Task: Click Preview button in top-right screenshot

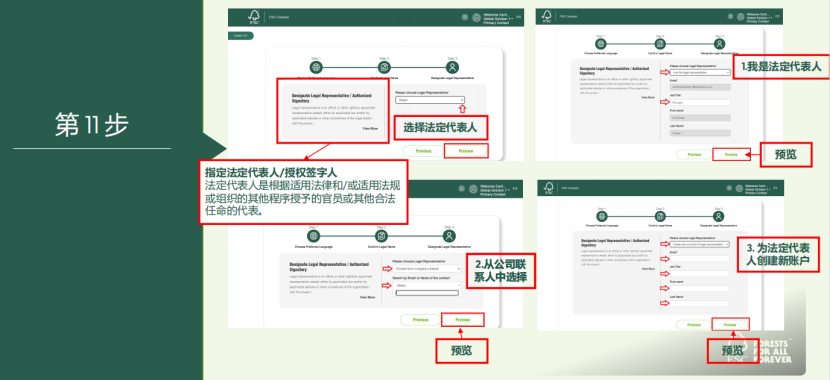Action: [x=731, y=155]
